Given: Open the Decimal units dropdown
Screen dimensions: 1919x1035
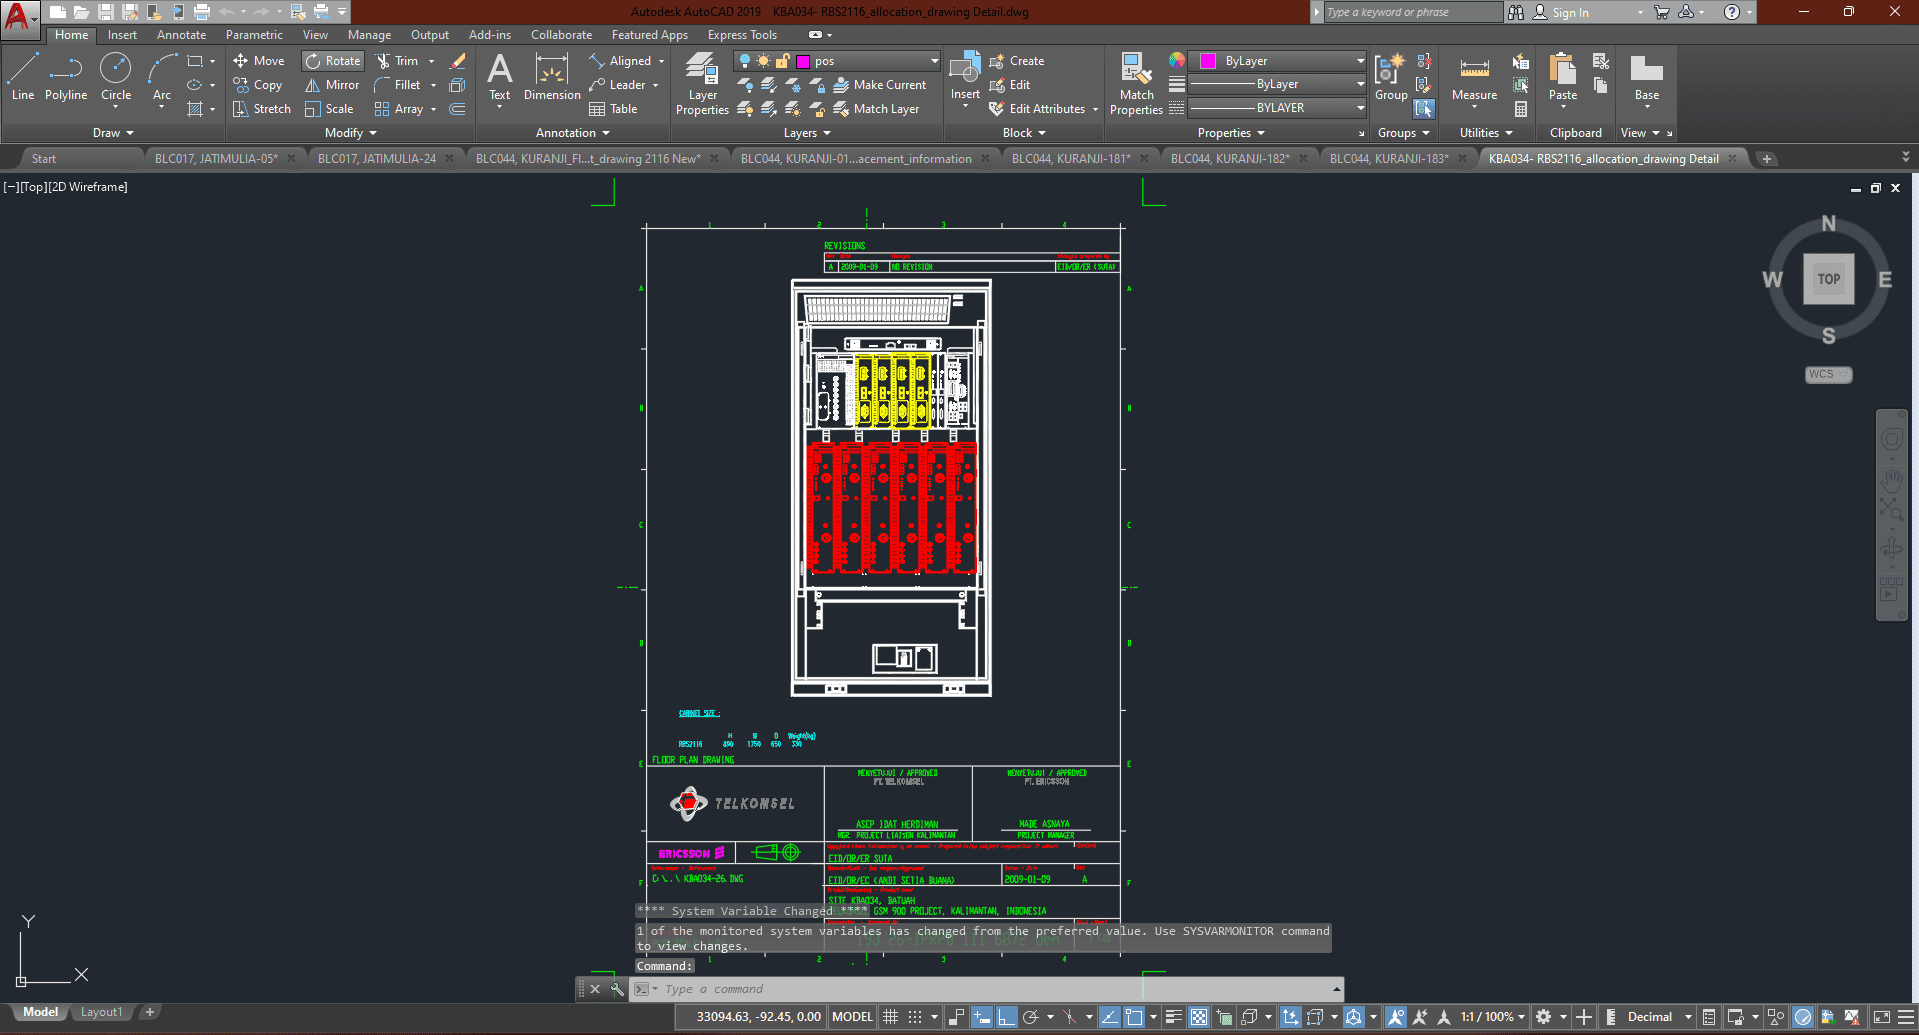Looking at the screenshot, I should 1658,1017.
